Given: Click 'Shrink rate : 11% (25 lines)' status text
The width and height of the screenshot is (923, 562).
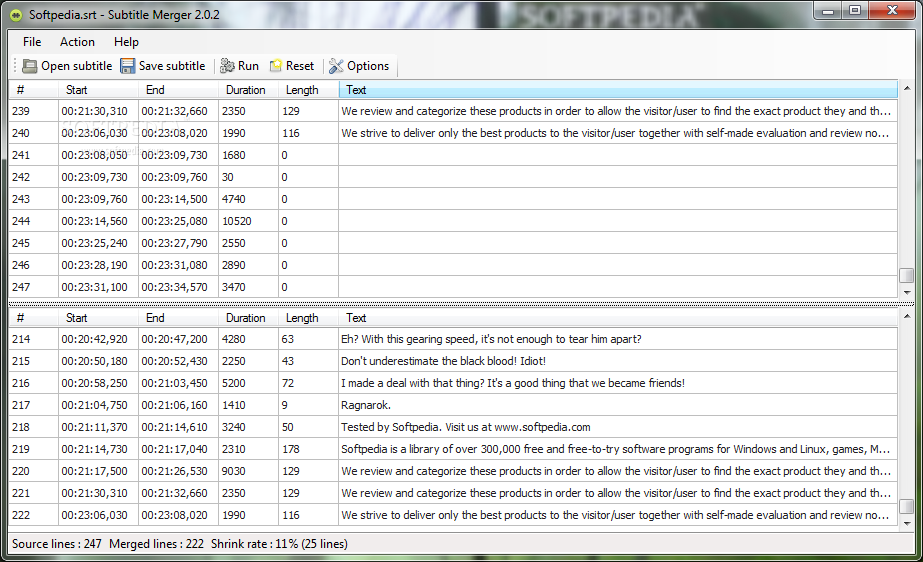Looking at the screenshot, I should pos(279,544).
